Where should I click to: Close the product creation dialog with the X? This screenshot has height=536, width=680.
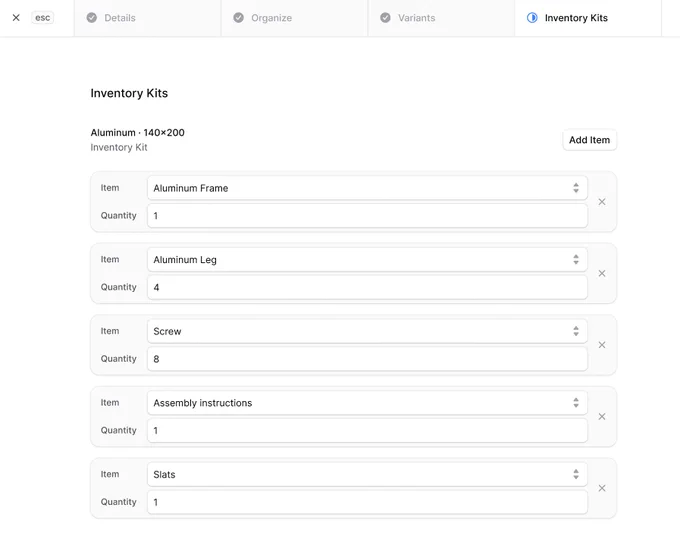(x=16, y=18)
